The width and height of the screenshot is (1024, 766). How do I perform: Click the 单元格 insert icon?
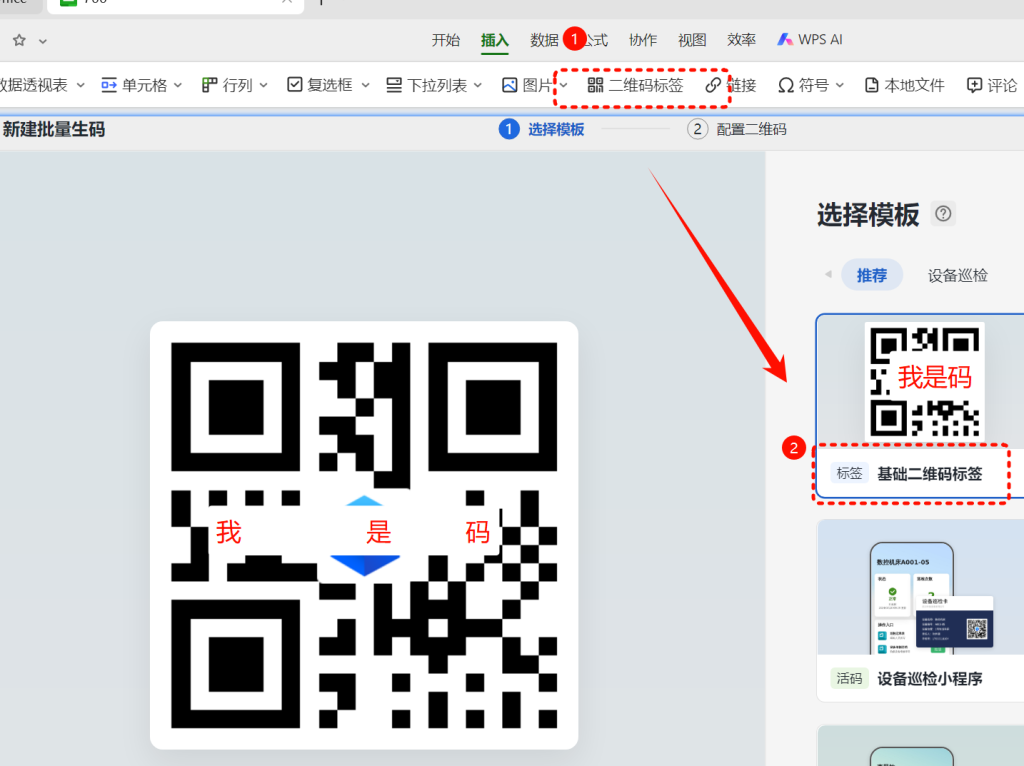109,85
